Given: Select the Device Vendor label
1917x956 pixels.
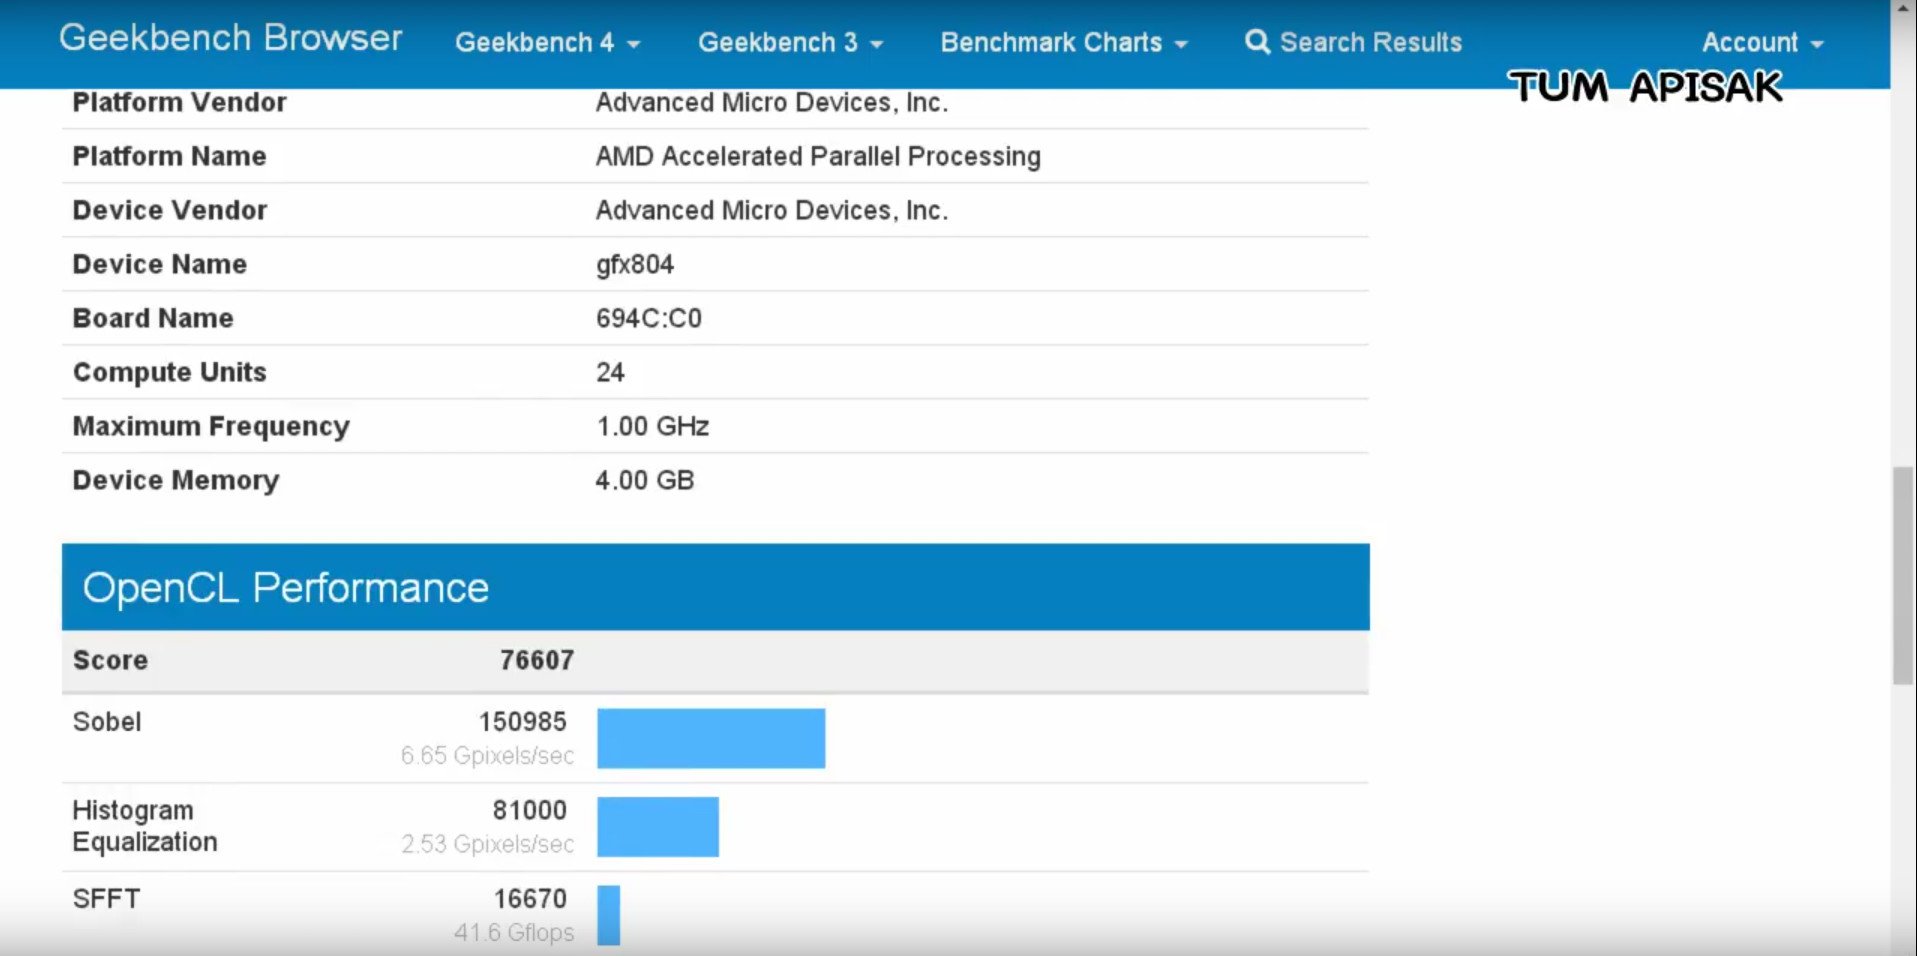Looking at the screenshot, I should click(x=170, y=210).
